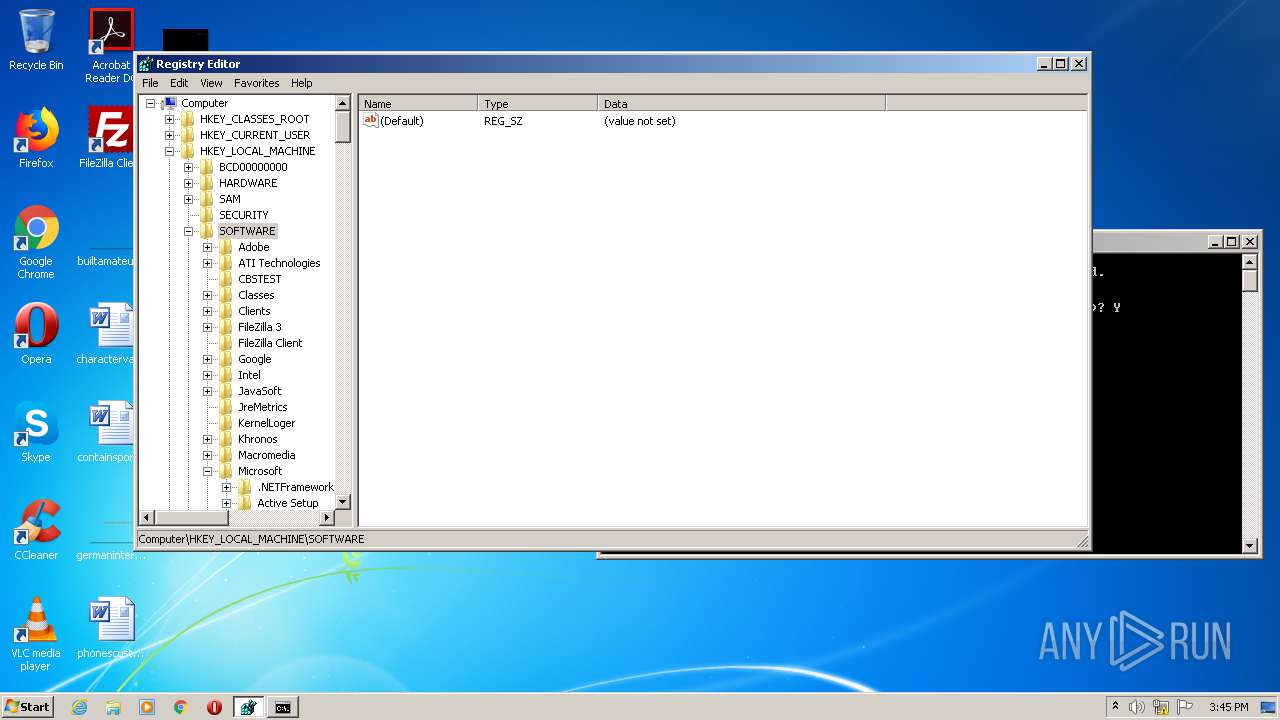This screenshot has height=720, width=1280.
Task: Open Opera browser desktop icon
Action: coord(36,334)
